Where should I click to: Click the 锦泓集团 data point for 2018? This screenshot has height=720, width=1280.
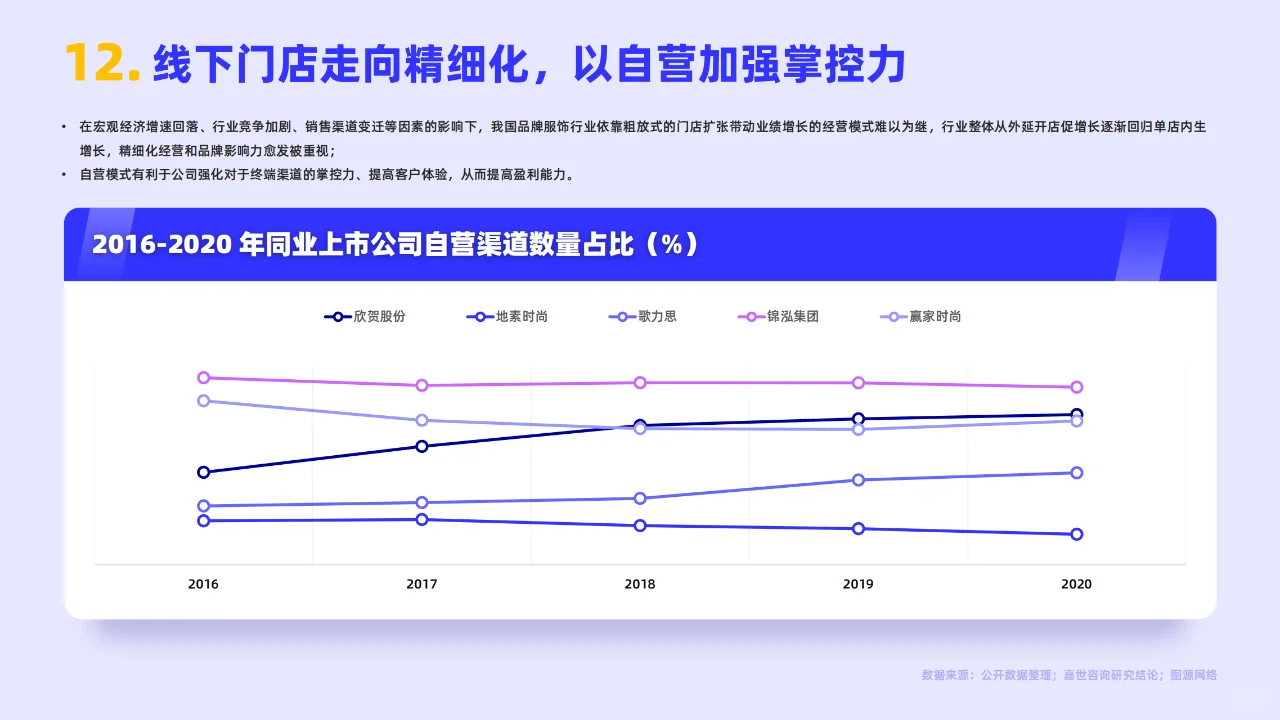(x=640, y=382)
